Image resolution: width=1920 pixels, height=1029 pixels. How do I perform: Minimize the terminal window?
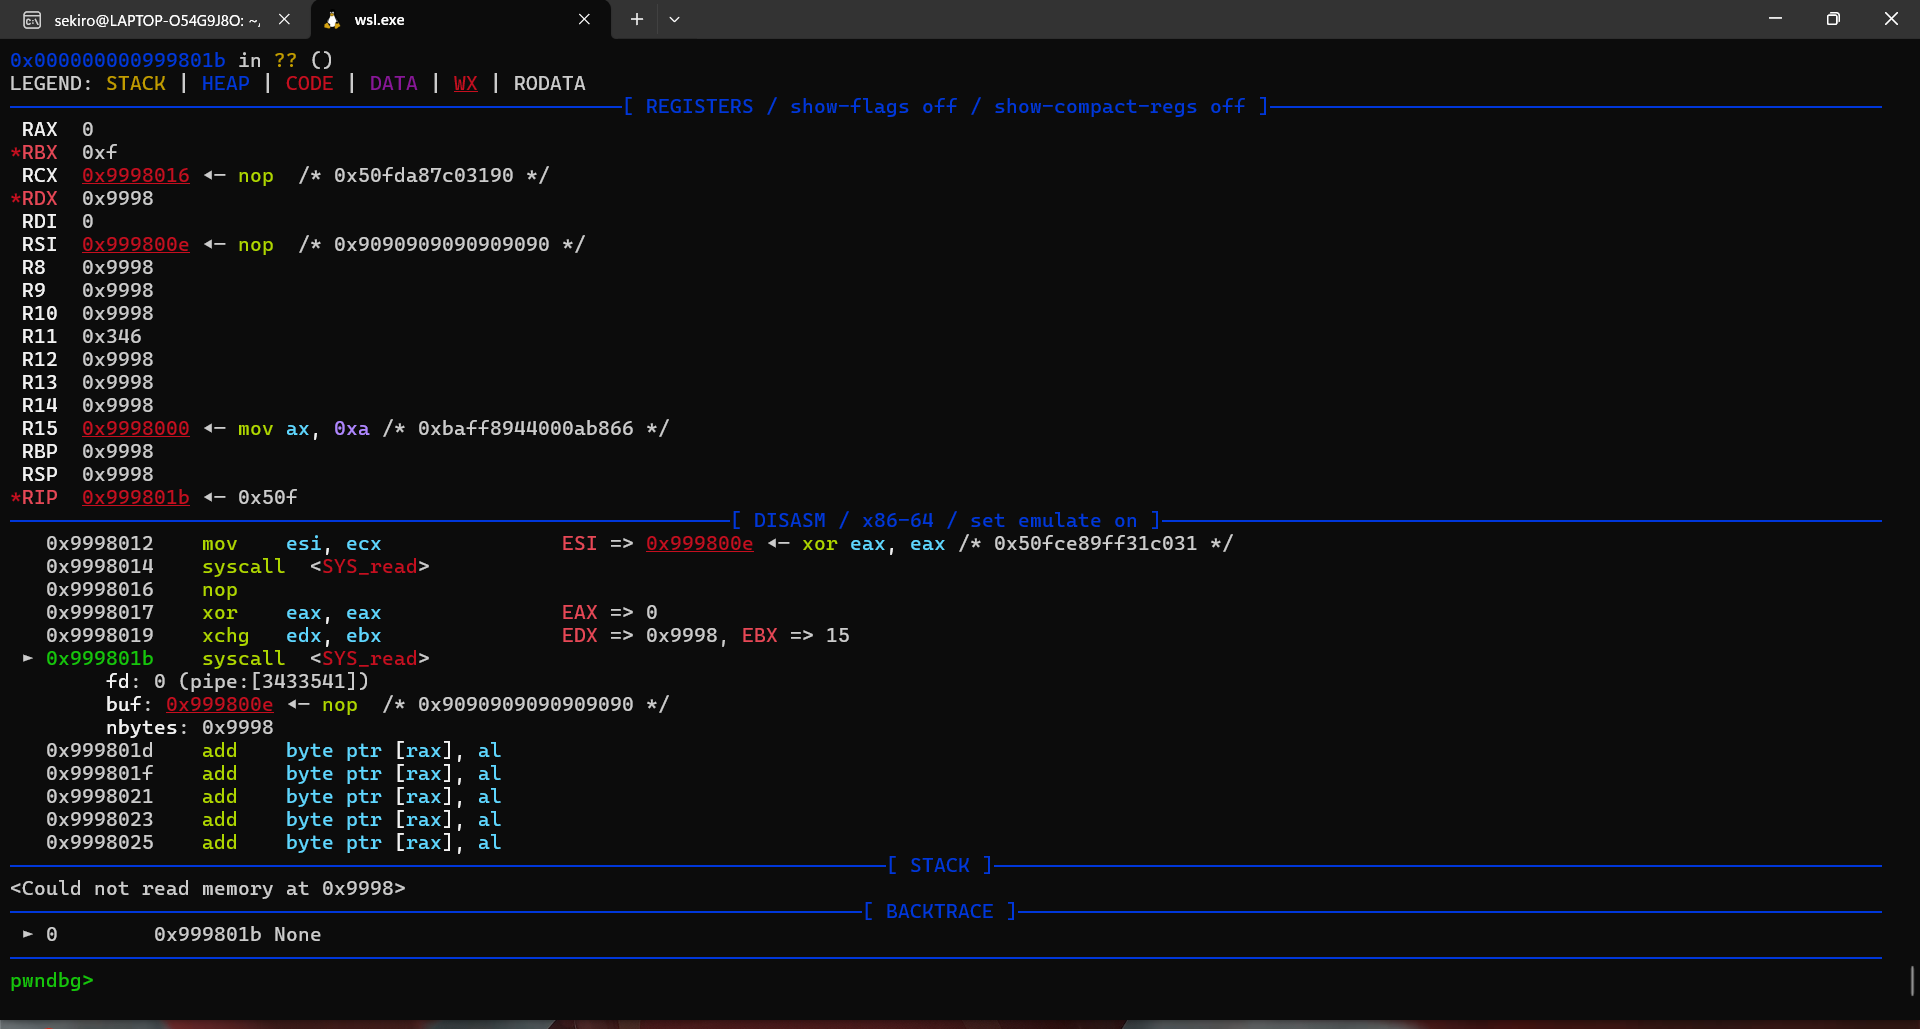1775,19
